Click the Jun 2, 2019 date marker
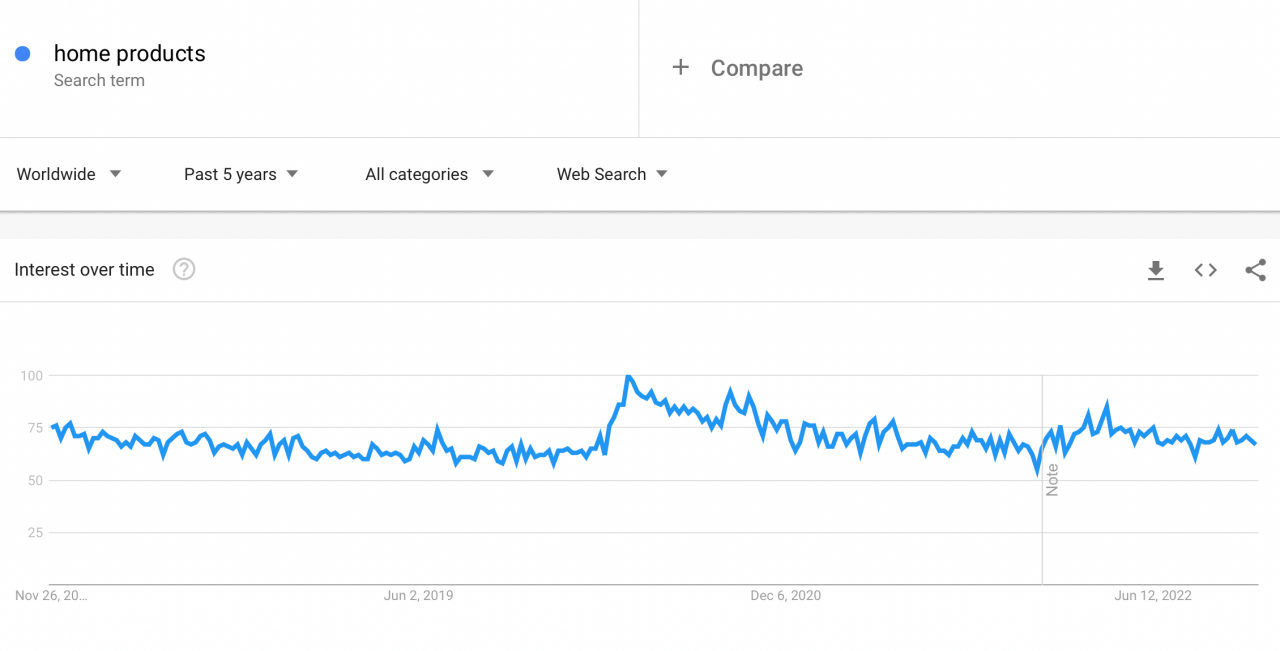 (418, 595)
